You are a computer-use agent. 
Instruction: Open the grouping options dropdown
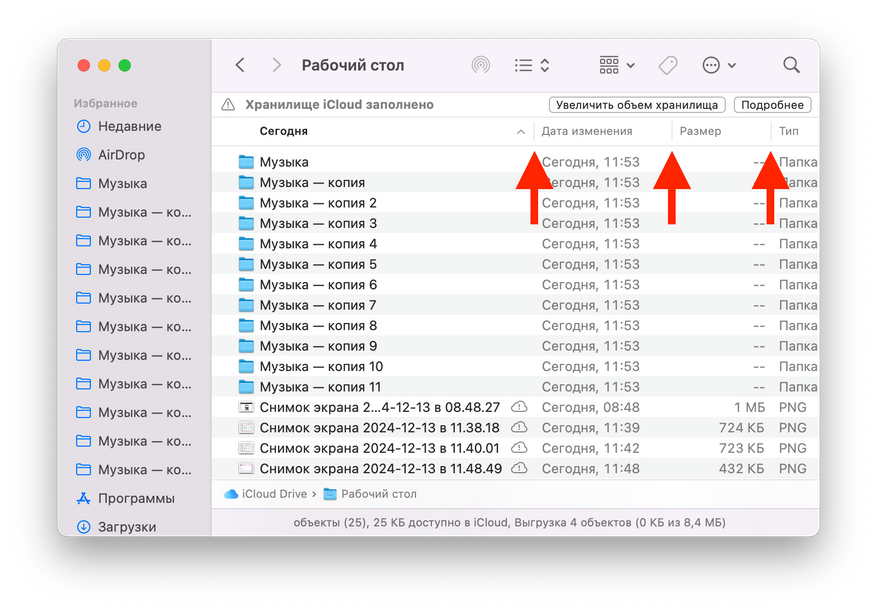[617, 65]
